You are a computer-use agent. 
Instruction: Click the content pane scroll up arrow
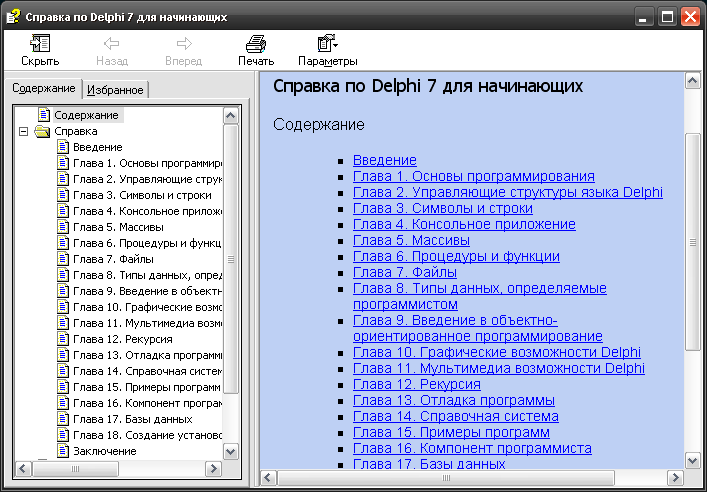(x=692, y=82)
